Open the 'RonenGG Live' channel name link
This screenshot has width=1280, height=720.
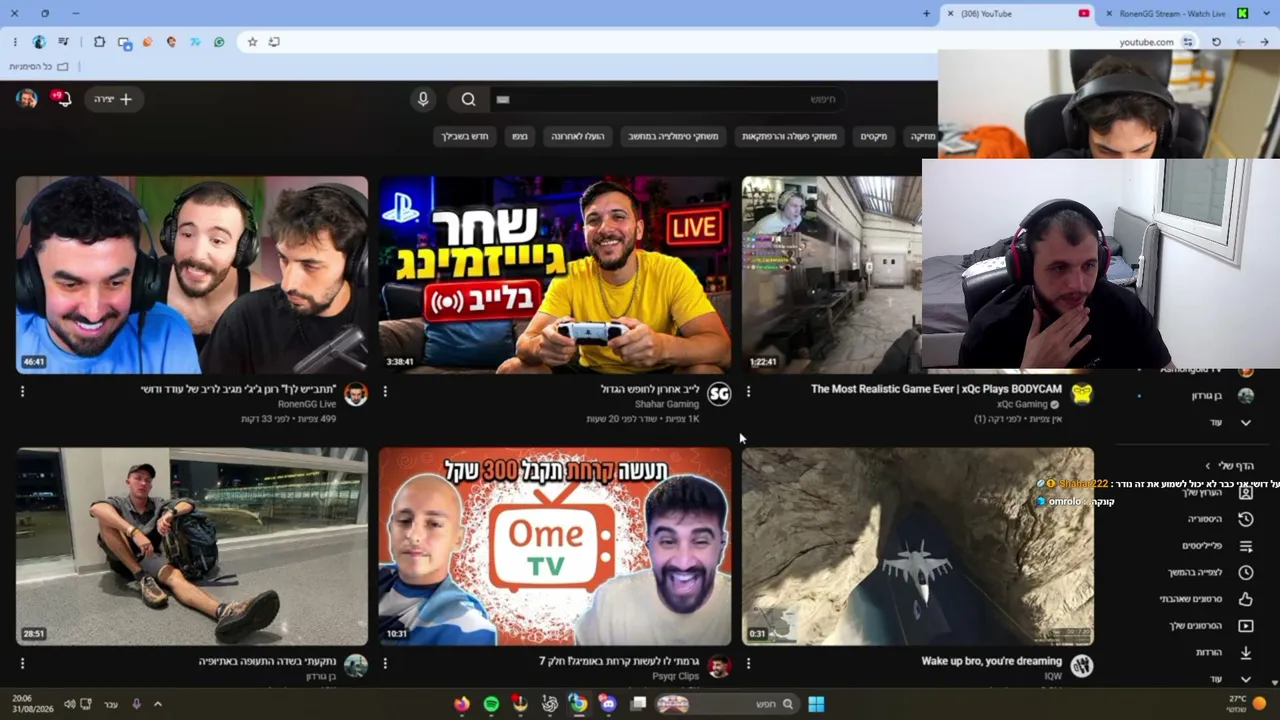(x=307, y=404)
